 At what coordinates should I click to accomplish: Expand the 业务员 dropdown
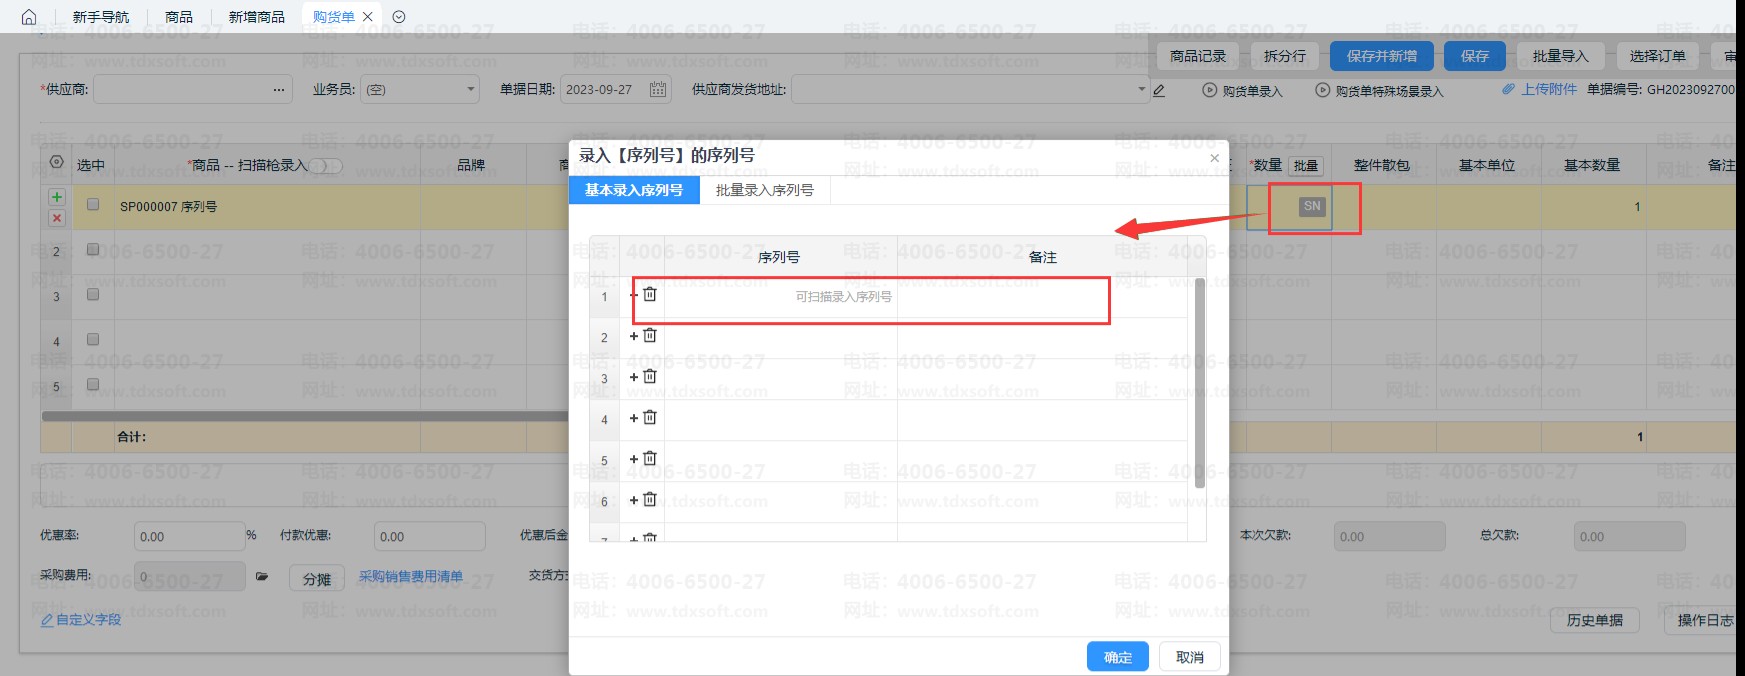coord(471,89)
